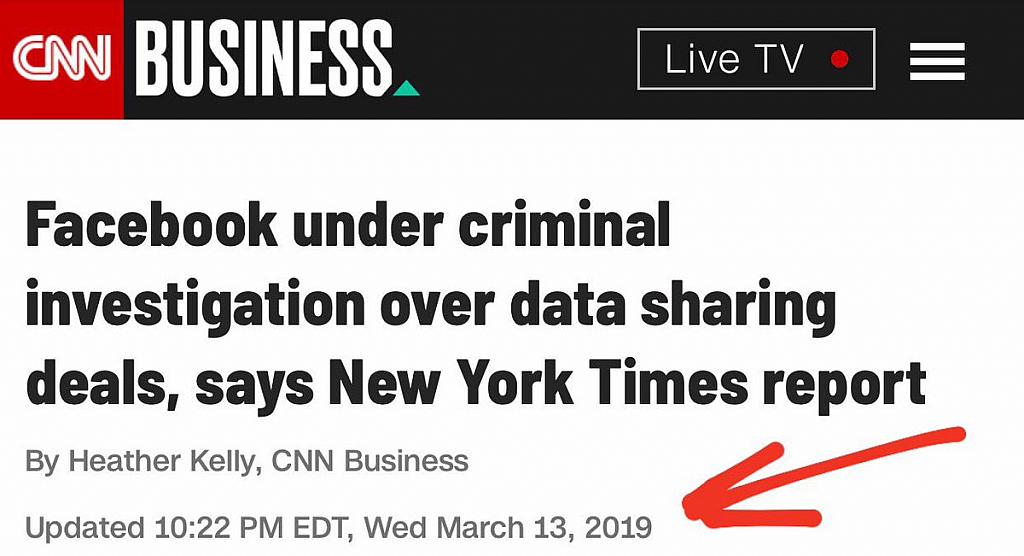Viewport: 1024px width, 556px height.
Task: Click the "Live TV" text label
Action: (x=734, y=60)
